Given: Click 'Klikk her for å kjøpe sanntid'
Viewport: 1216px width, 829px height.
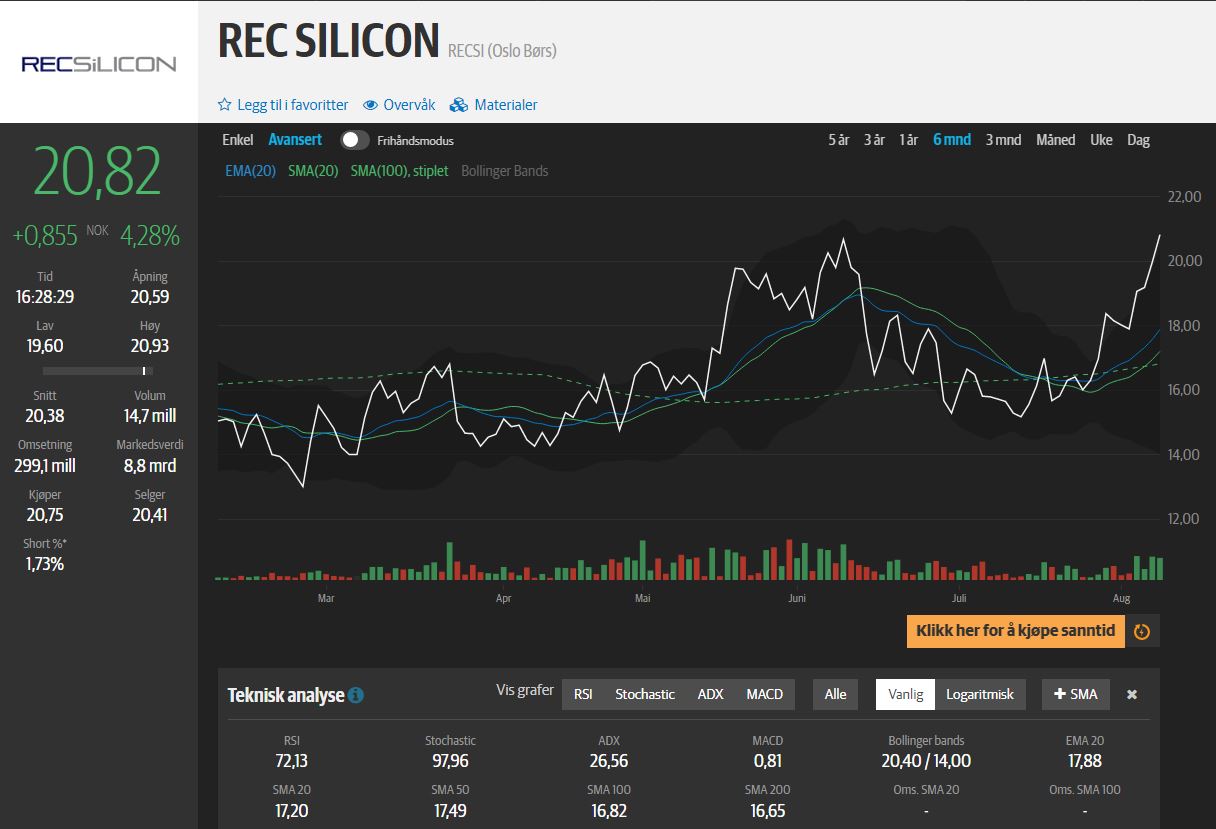Looking at the screenshot, I should click(x=1015, y=631).
